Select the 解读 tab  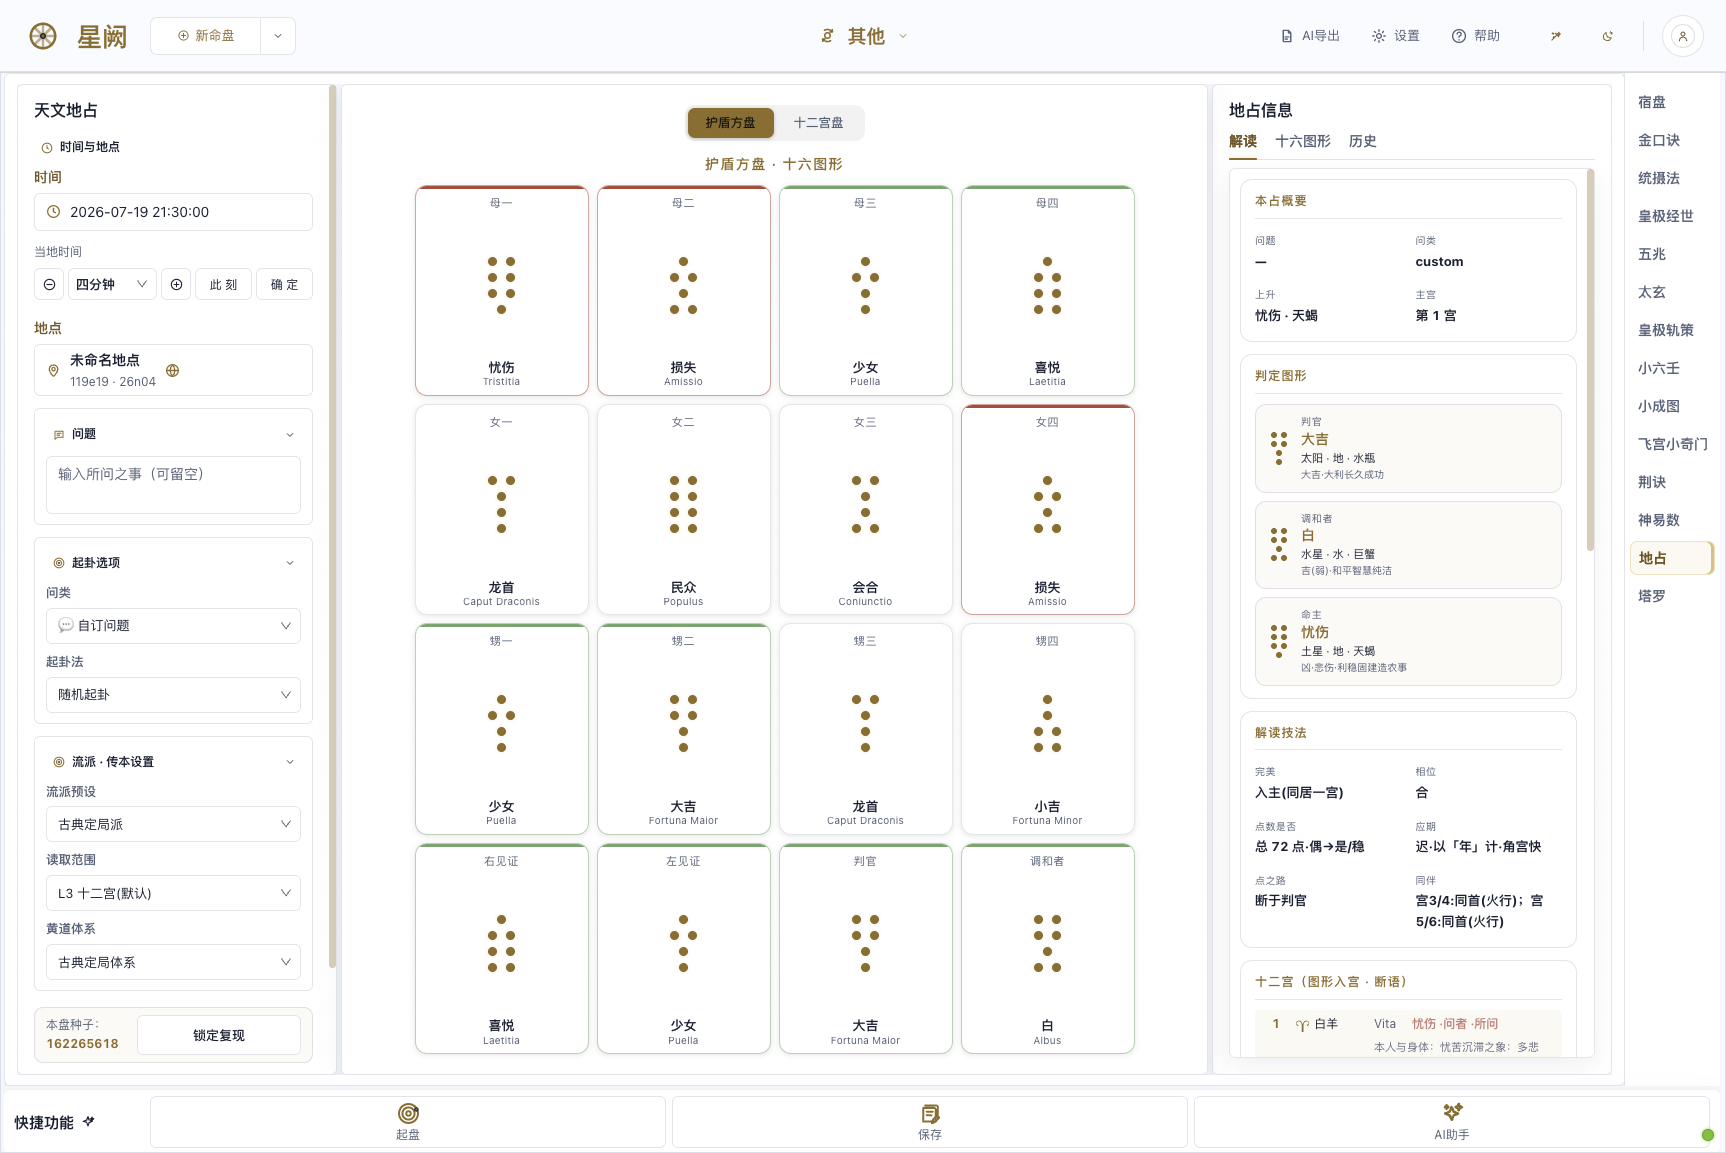coord(1243,142)
